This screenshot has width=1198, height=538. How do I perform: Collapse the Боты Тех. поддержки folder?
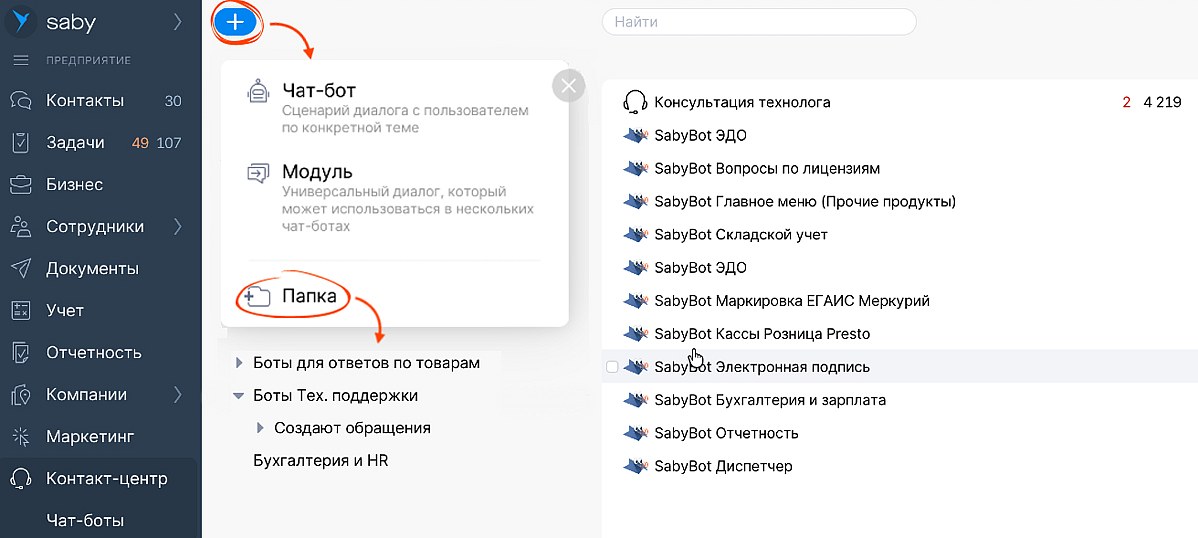tap(238, 396)
